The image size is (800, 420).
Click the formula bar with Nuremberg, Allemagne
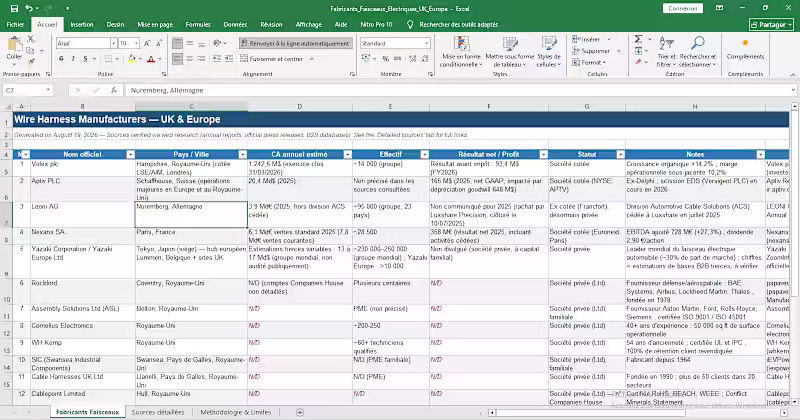pyautogui.click(x=459, y=90)
